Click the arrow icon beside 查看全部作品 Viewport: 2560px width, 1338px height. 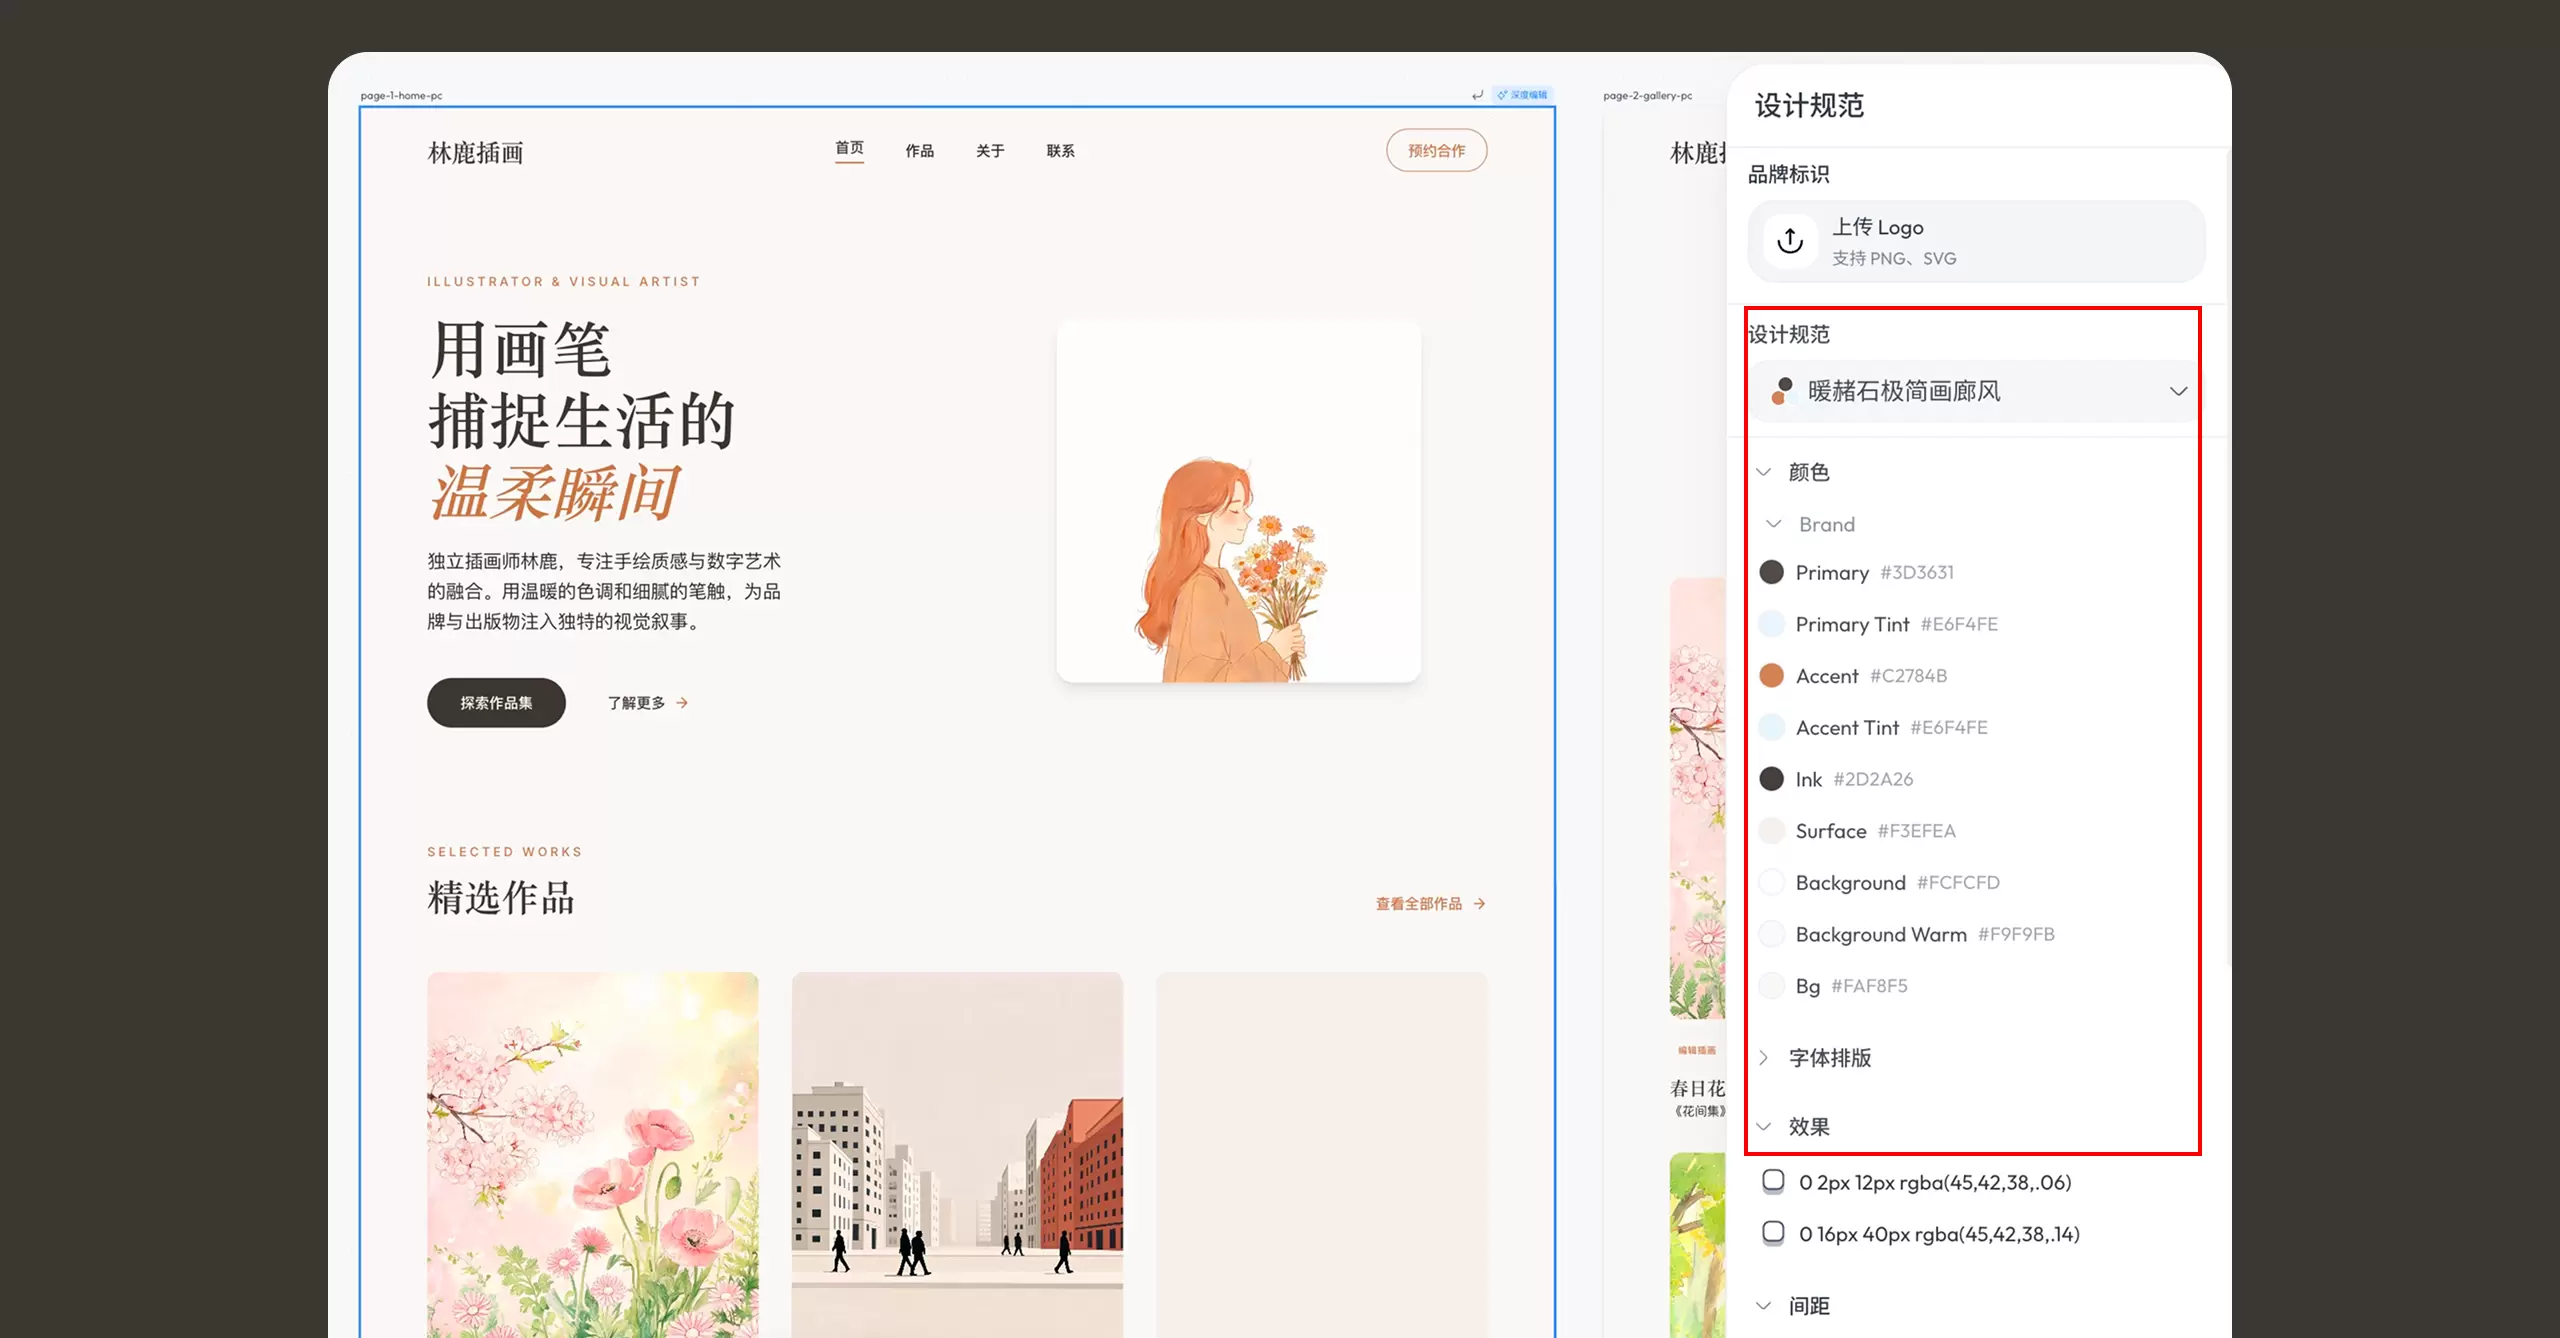coord(1479,904)
